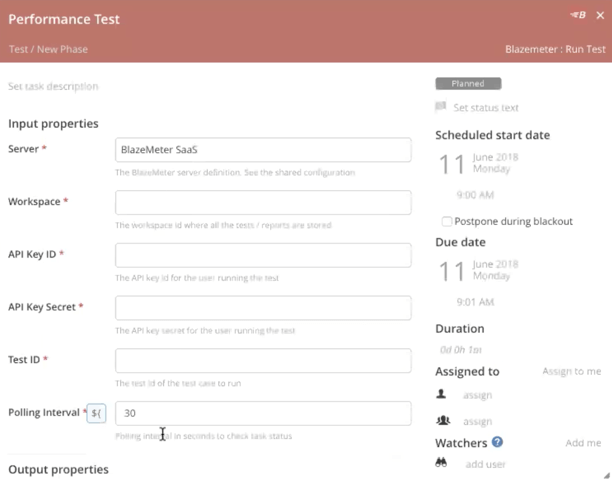The height and width of the screenshot is (479, 612).
Task: Click add user watcher field
Action: pos(485,464)
